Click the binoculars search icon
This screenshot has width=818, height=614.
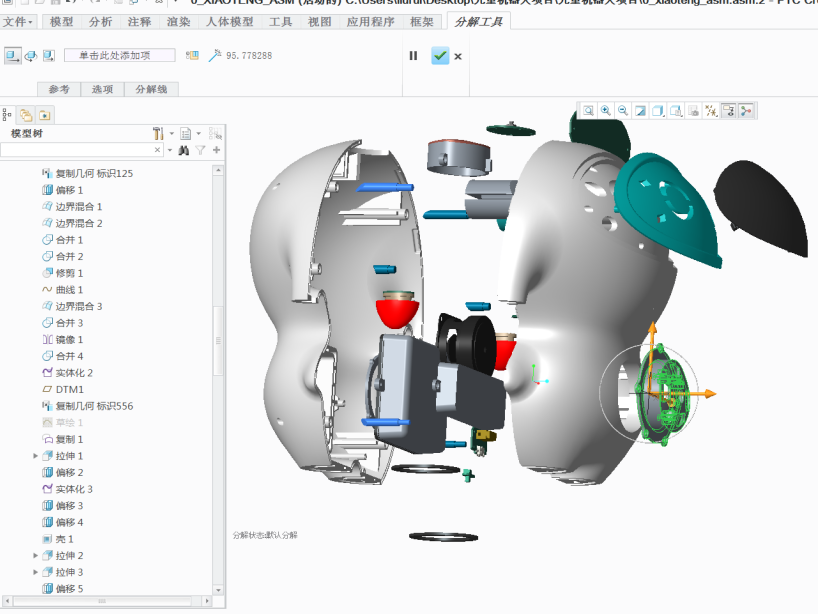coord(184,150)
